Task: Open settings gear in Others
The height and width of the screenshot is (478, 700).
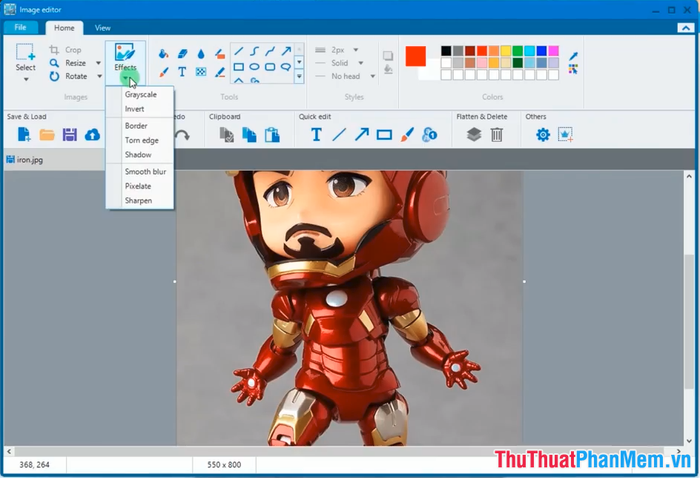Action: point(543,134)
